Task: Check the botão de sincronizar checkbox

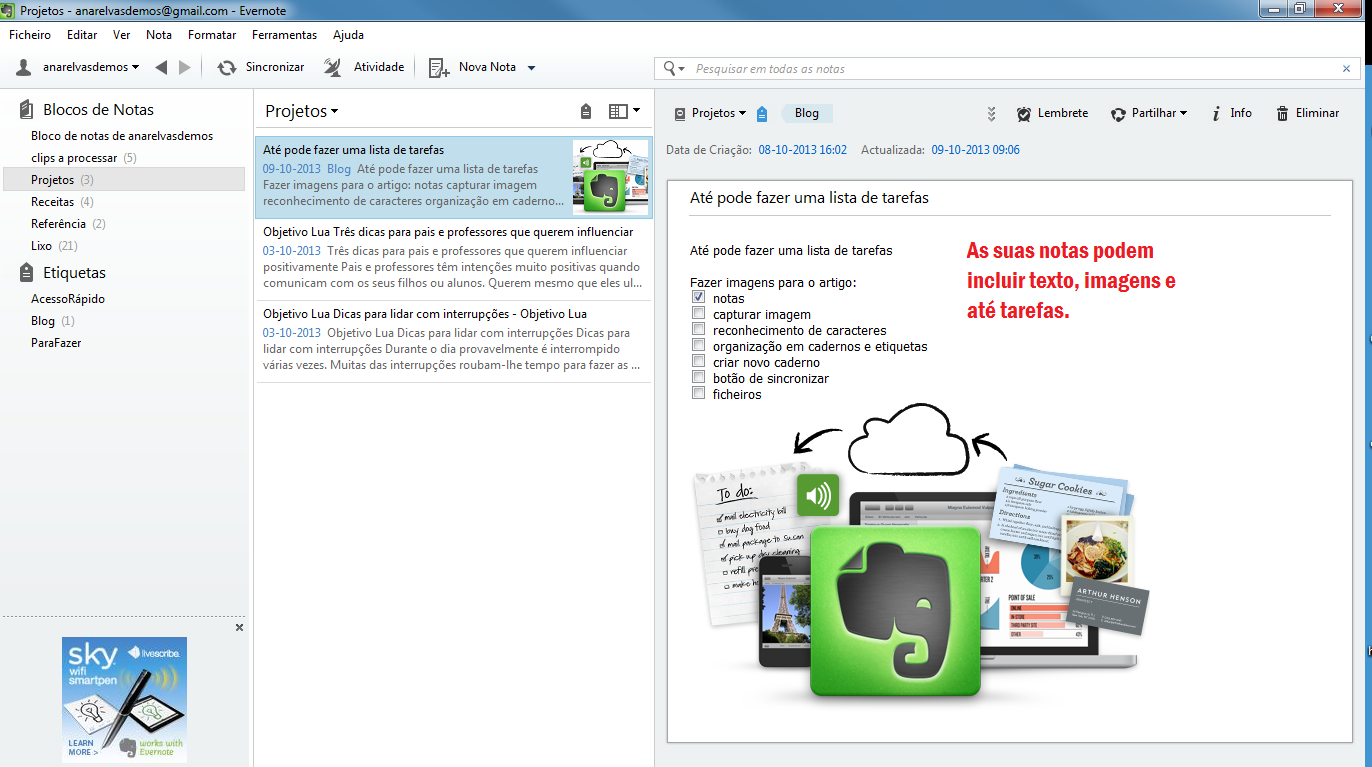Action: tap(698, 378)
